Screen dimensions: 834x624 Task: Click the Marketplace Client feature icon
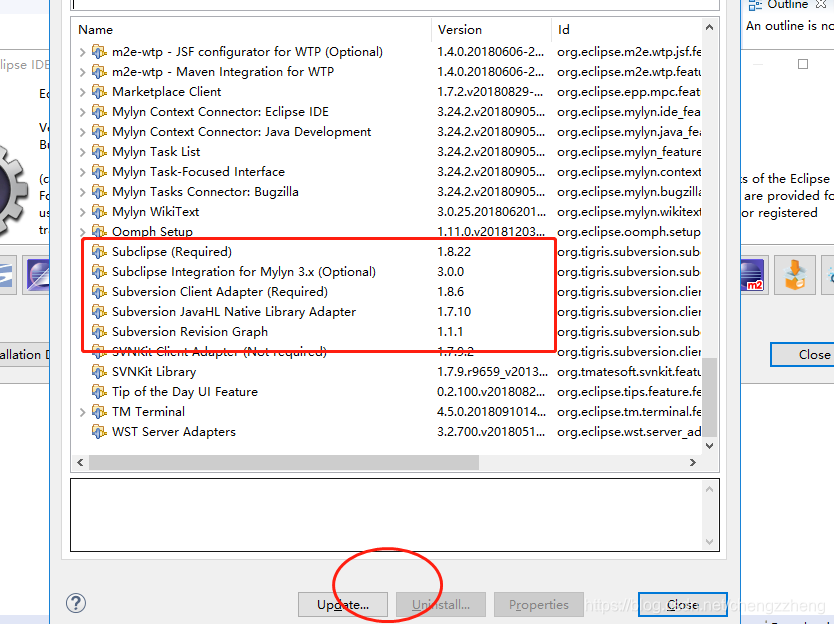point(98,92)
